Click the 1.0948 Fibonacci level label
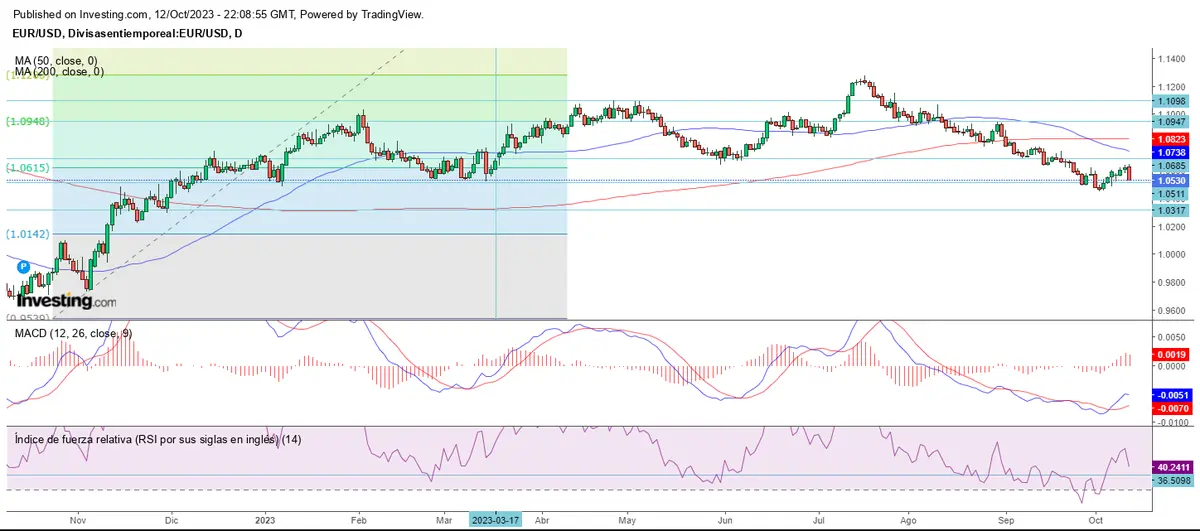Viewport: 1200px width, 531px height. [28, 121]
